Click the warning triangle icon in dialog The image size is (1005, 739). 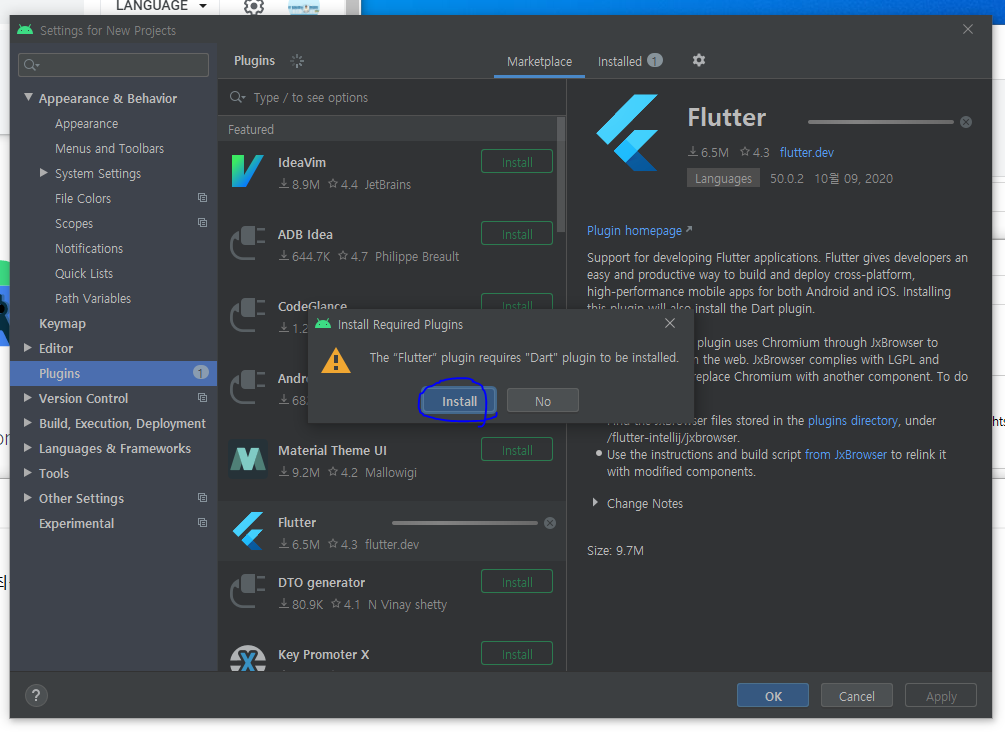click(x=335, y=361)
